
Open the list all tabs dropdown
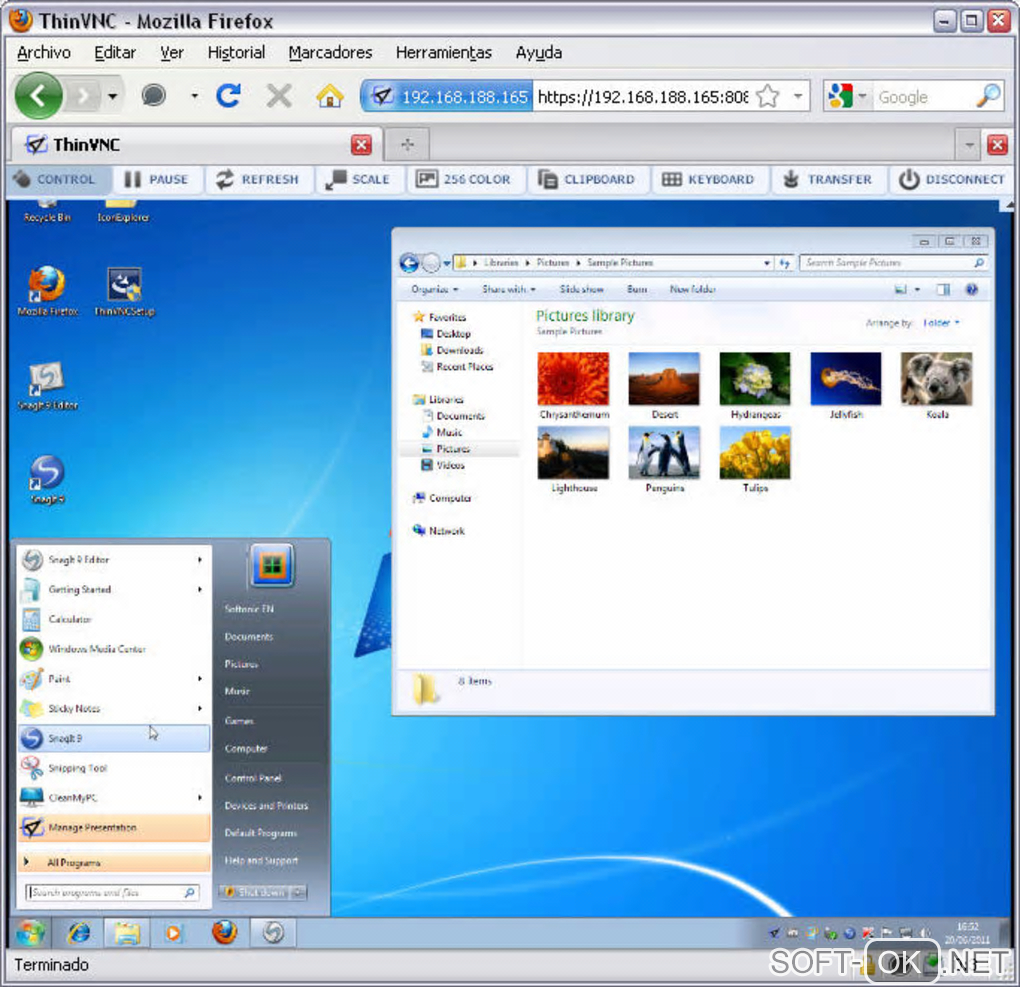(969, 145)
